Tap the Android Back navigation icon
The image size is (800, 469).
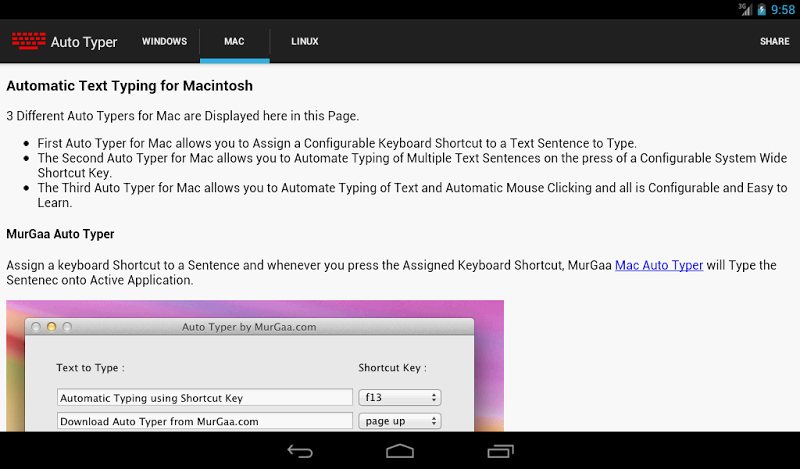click(x=300, y=451)
